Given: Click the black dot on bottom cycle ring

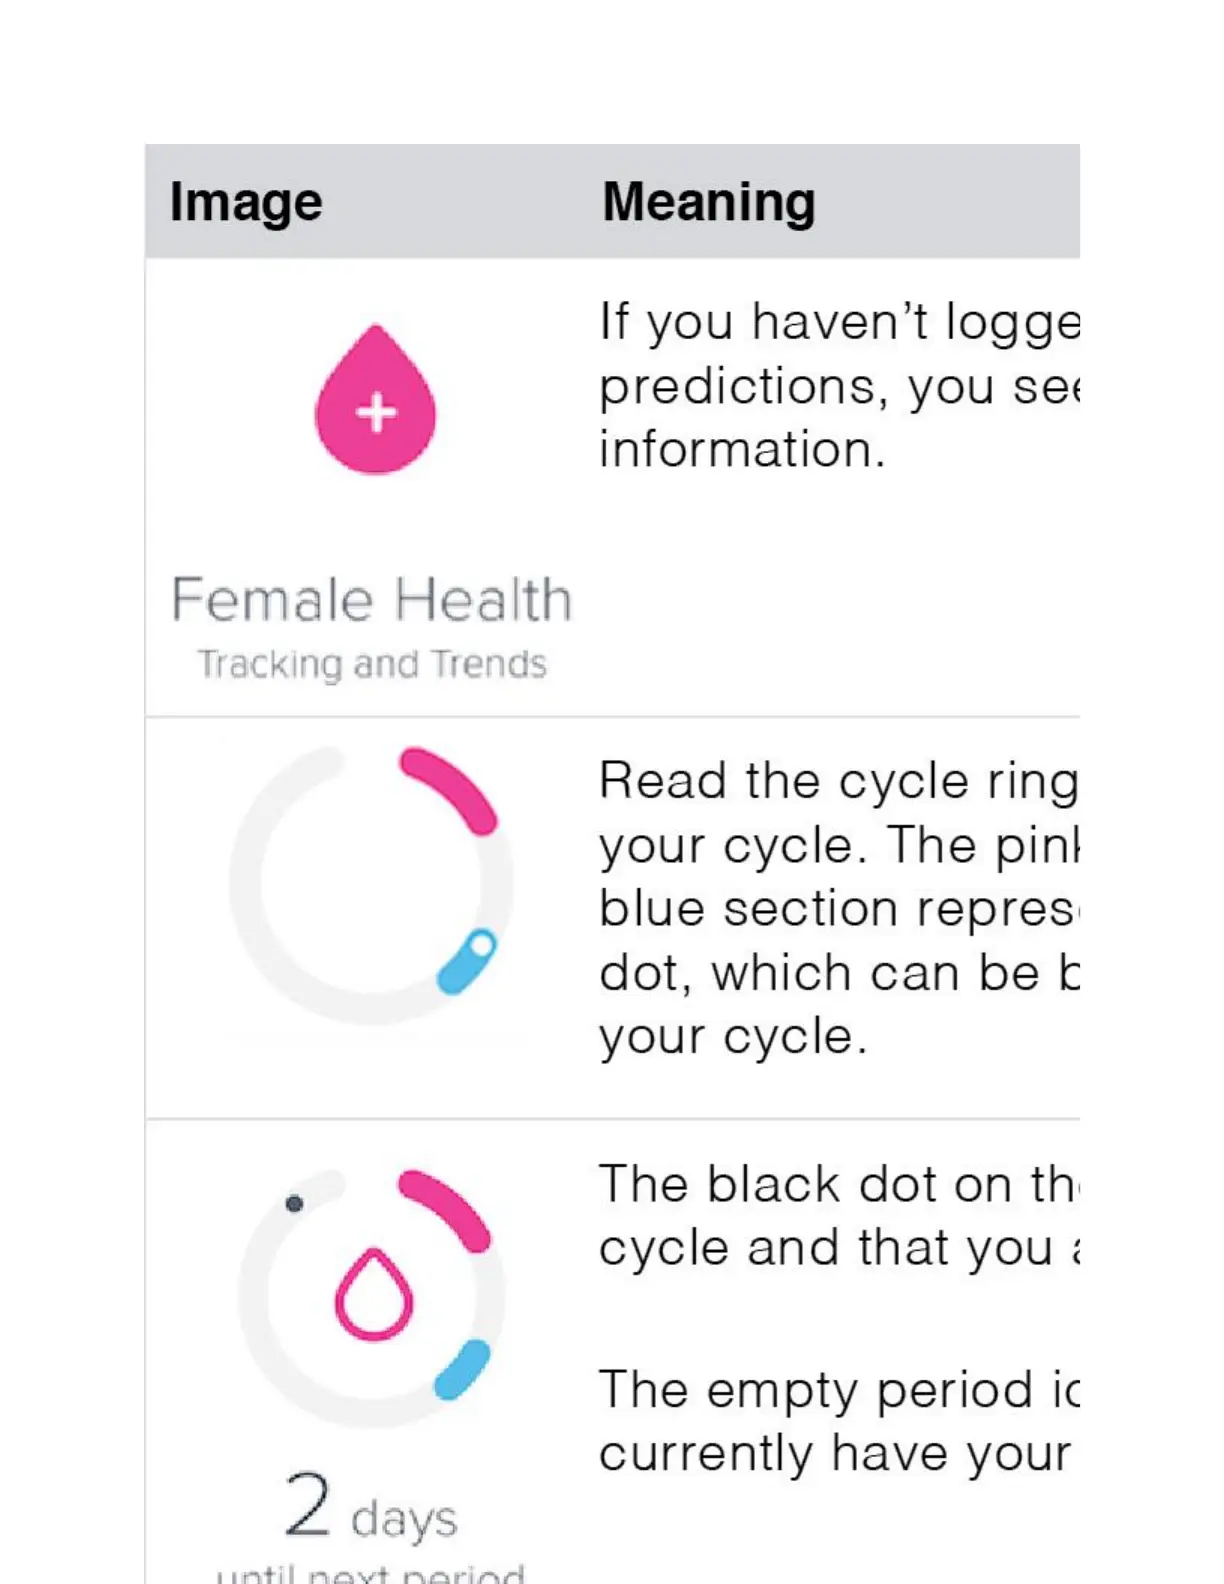Looking at the screenshot, I should coord(294,1203).
